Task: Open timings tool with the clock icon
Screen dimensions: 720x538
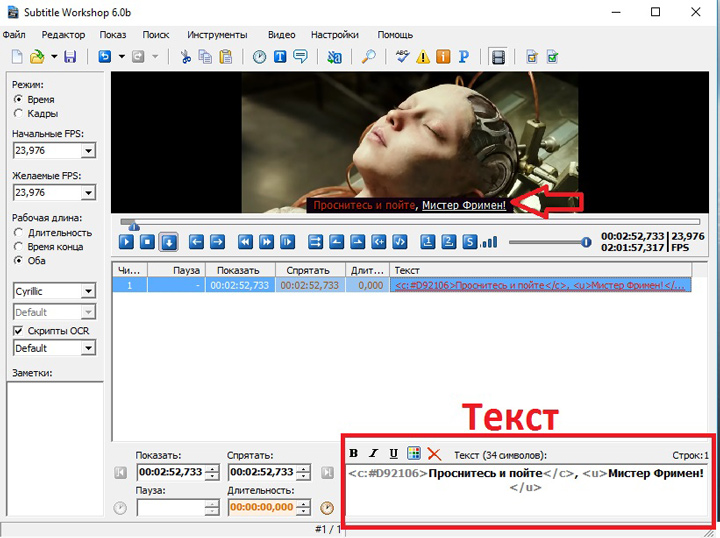Action: point(259,57)
